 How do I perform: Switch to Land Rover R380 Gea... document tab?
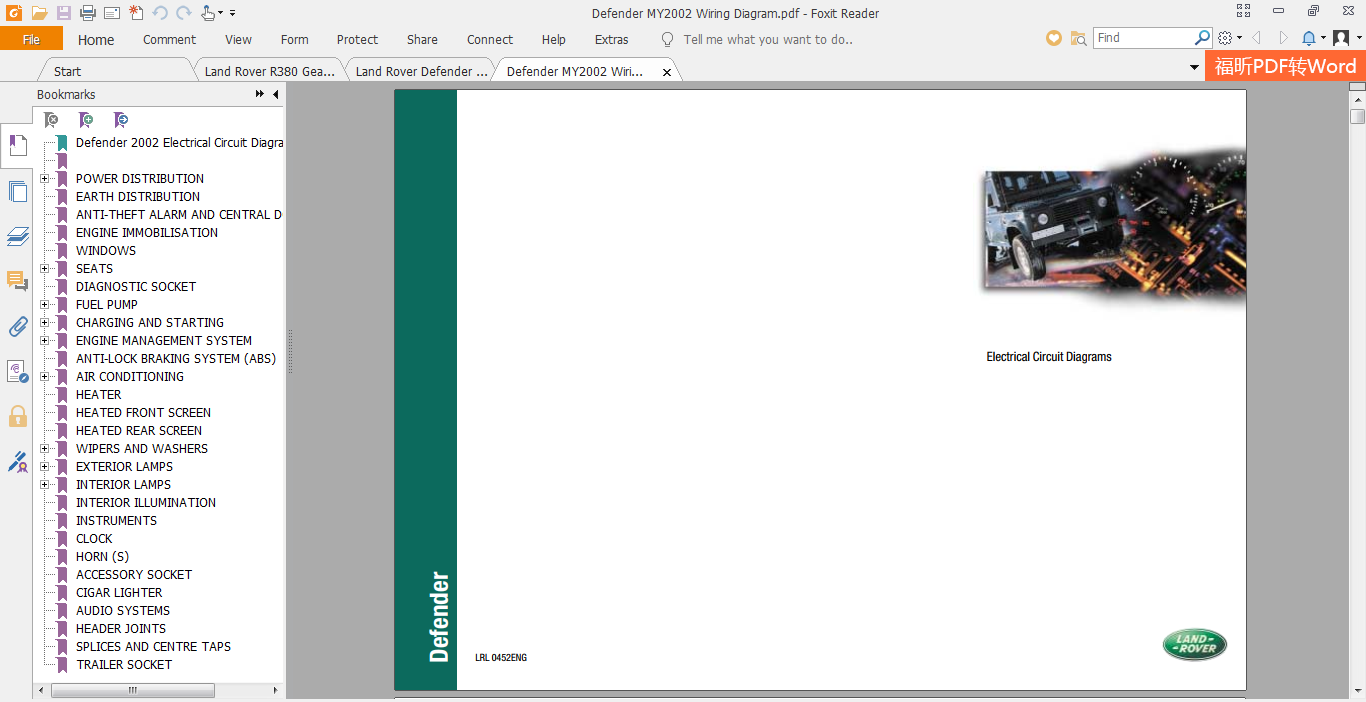(269, 71)
